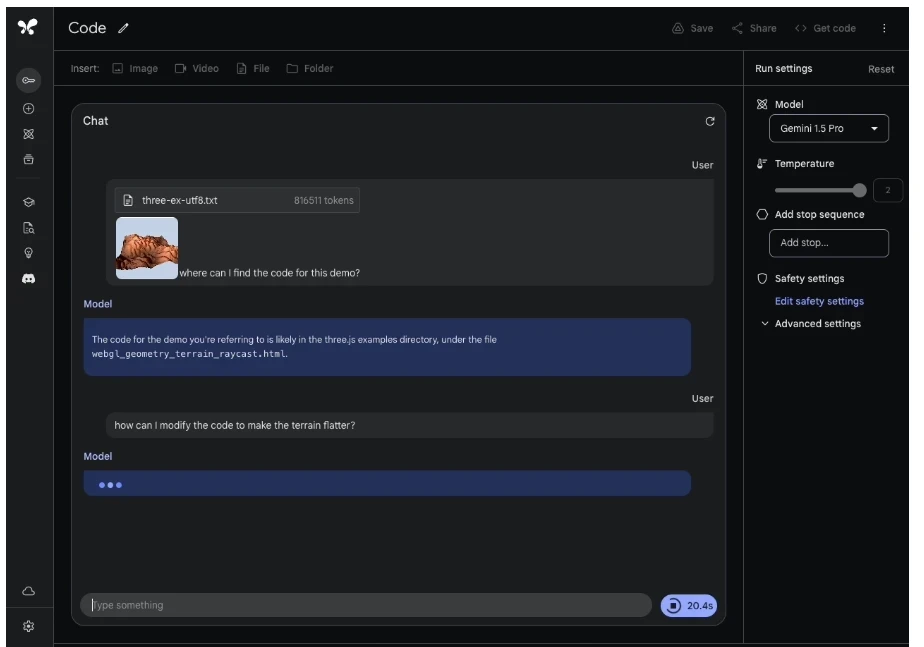The width and height of the screenshot is (924, 647).
Task: Click the Add stop sequence field
Action: click(828, 243)
